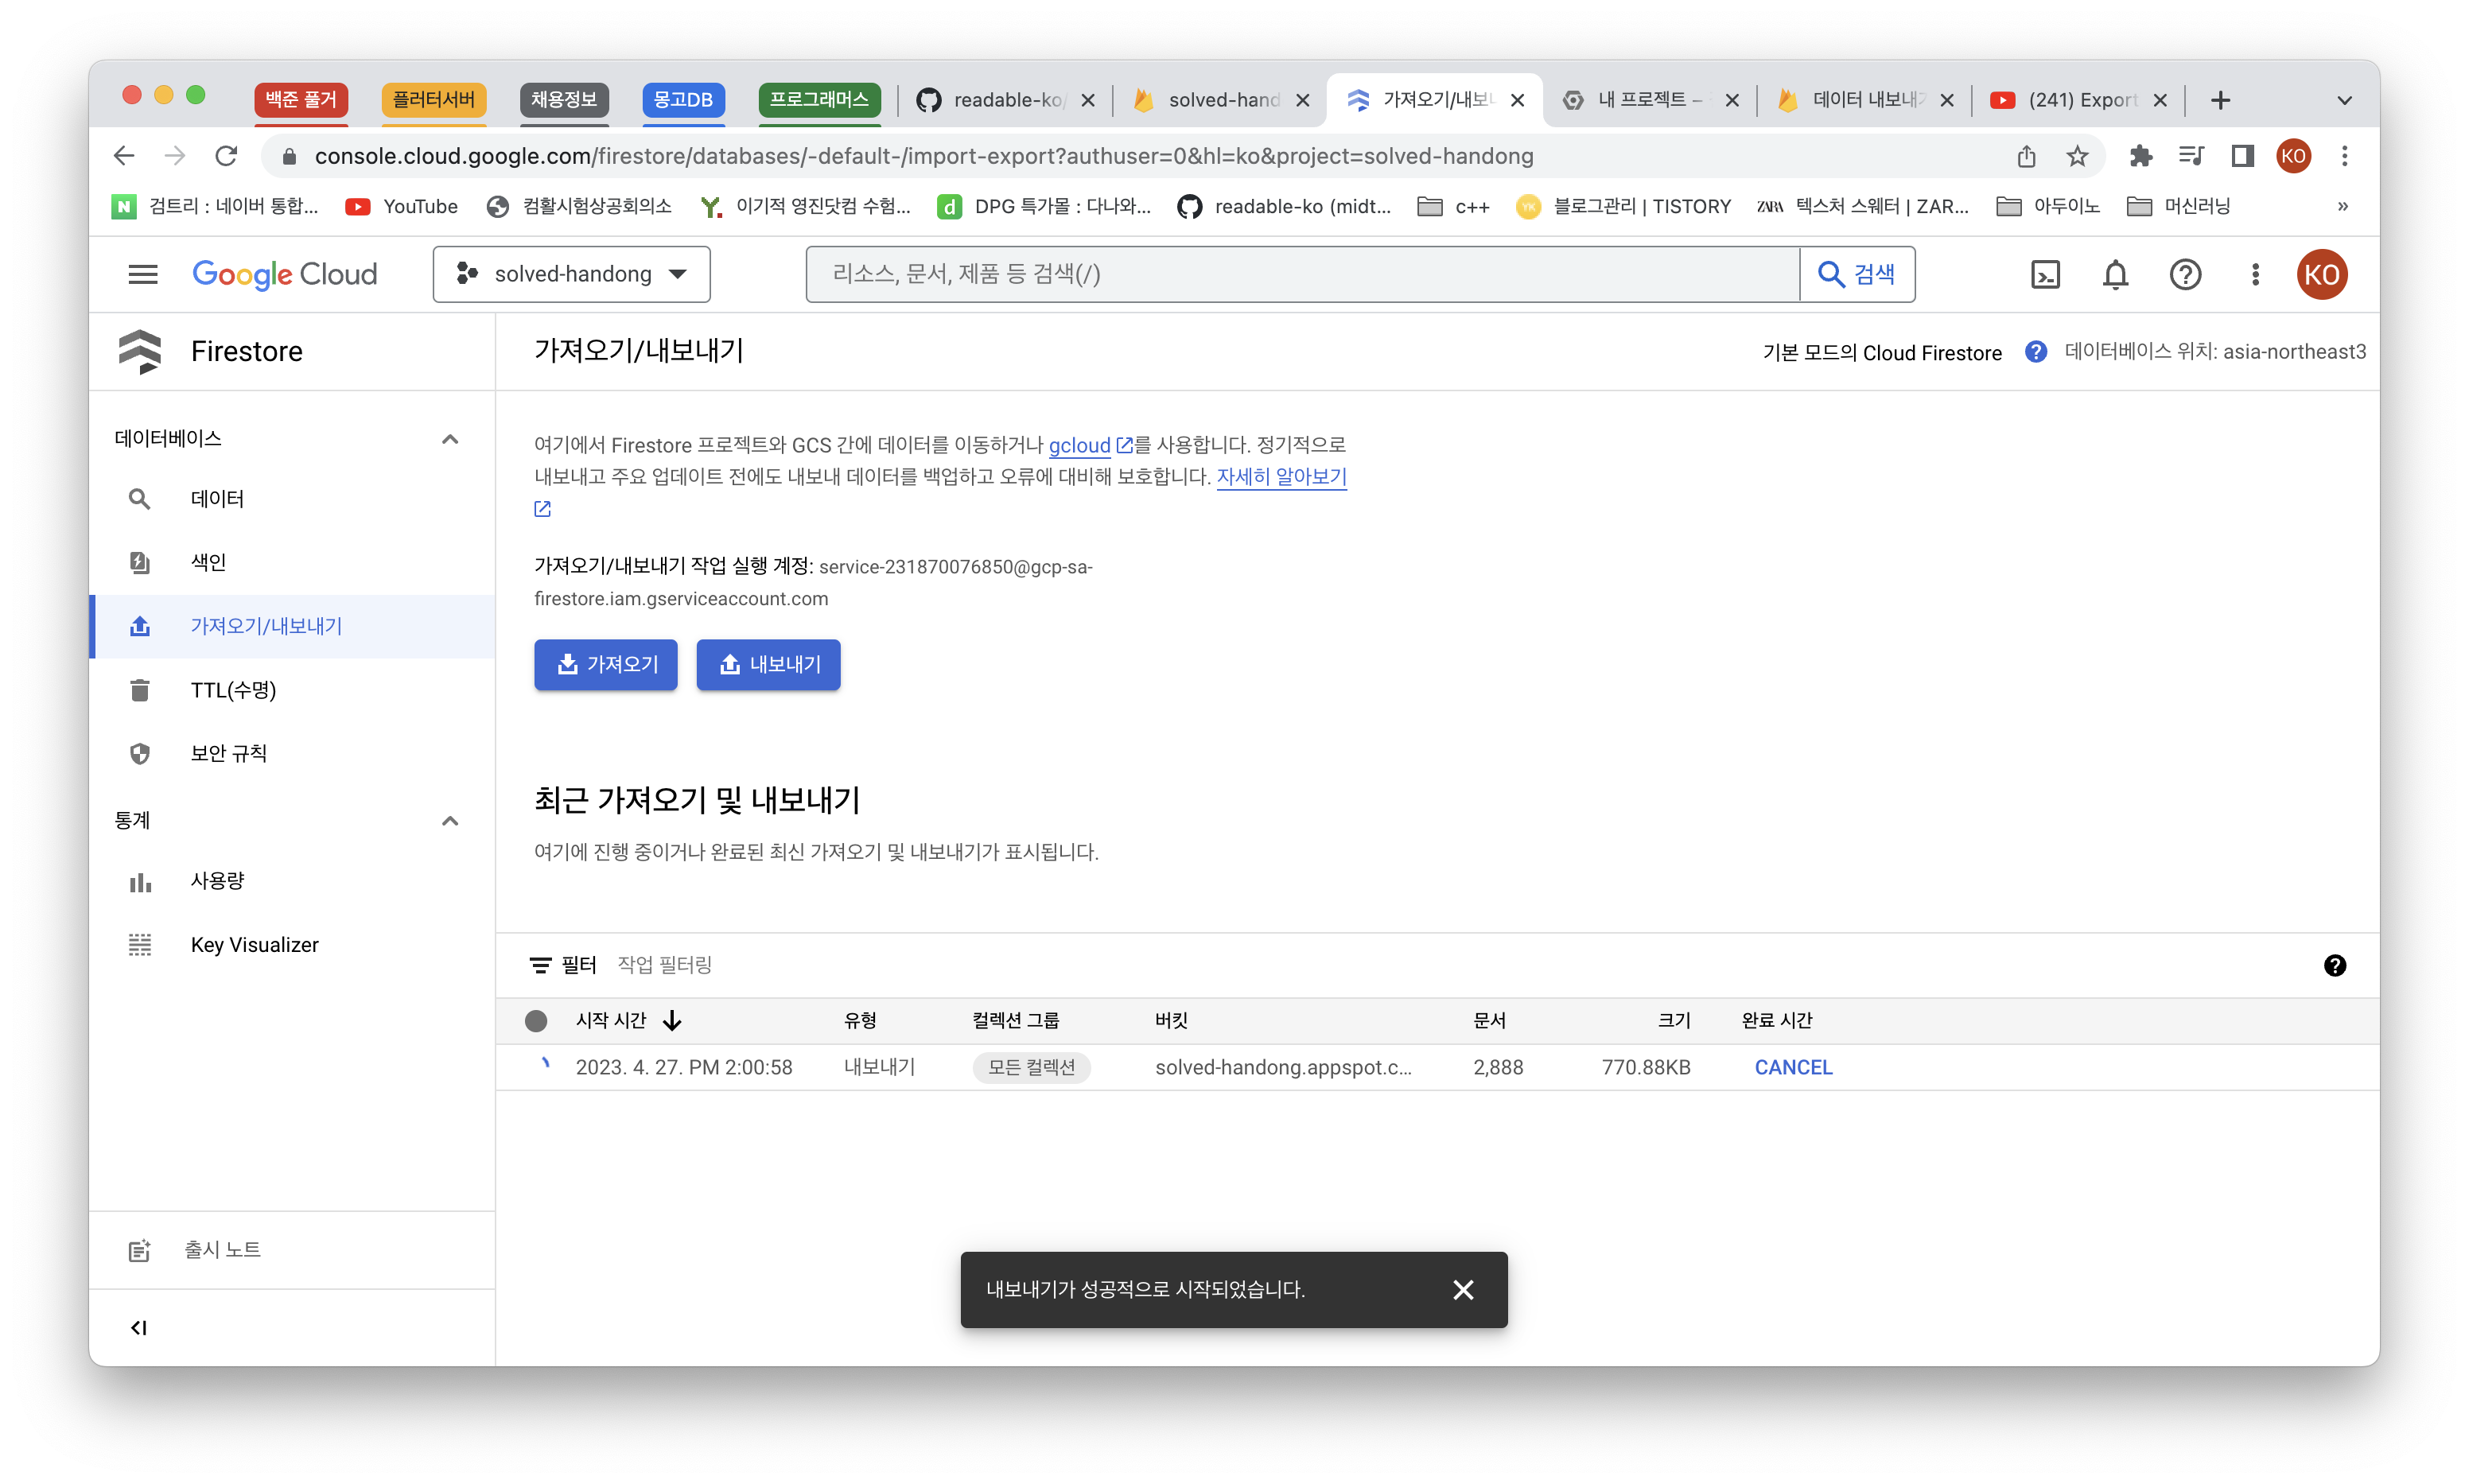Click the 작업 필터링 filter input
The width and height of the screenshot is (2469, 1484).
pyautogui.click(x=664, y=965)
